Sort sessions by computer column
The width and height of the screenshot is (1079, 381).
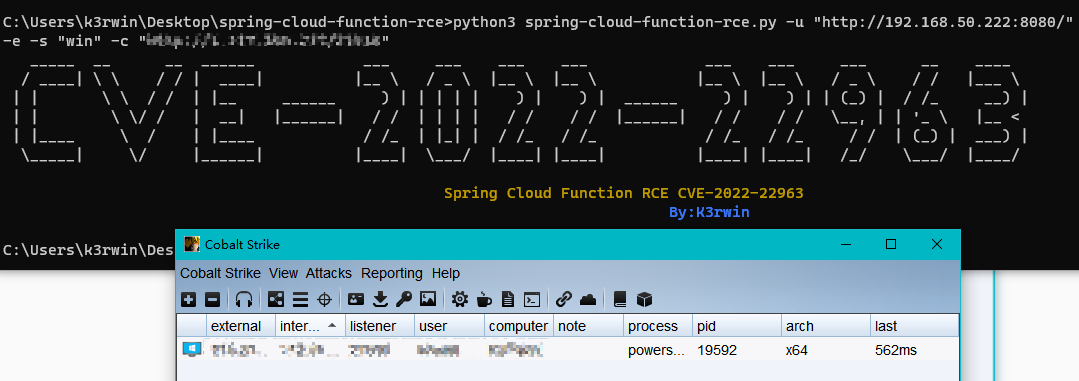coord(519,326)
